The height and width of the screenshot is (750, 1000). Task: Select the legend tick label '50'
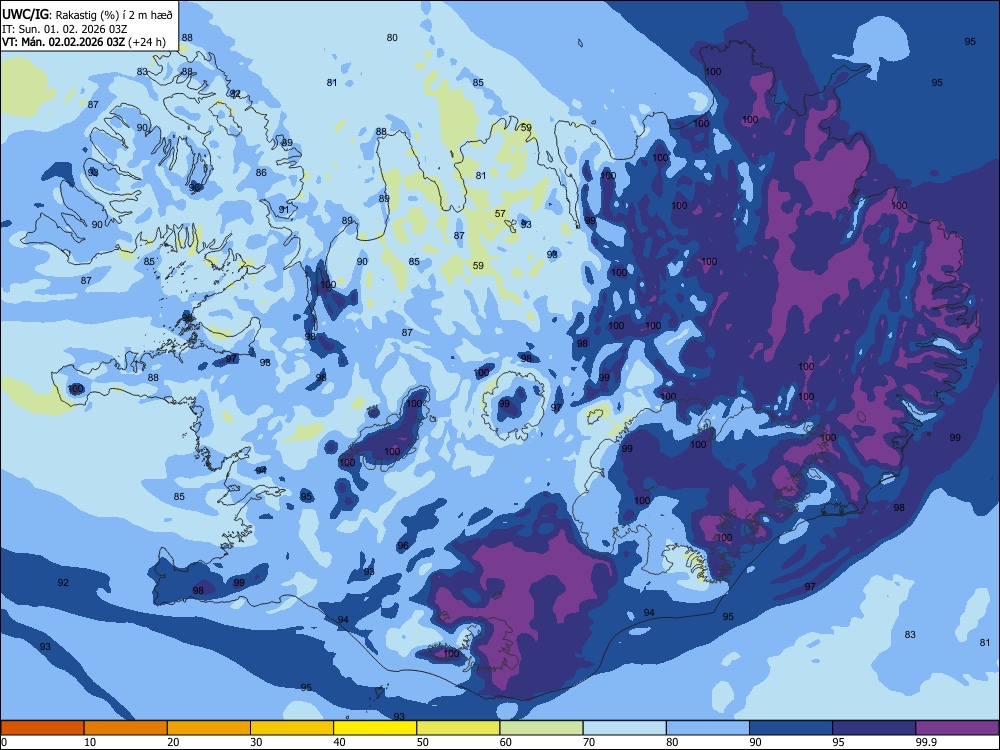pyautogui.click(x=423, y=742)
